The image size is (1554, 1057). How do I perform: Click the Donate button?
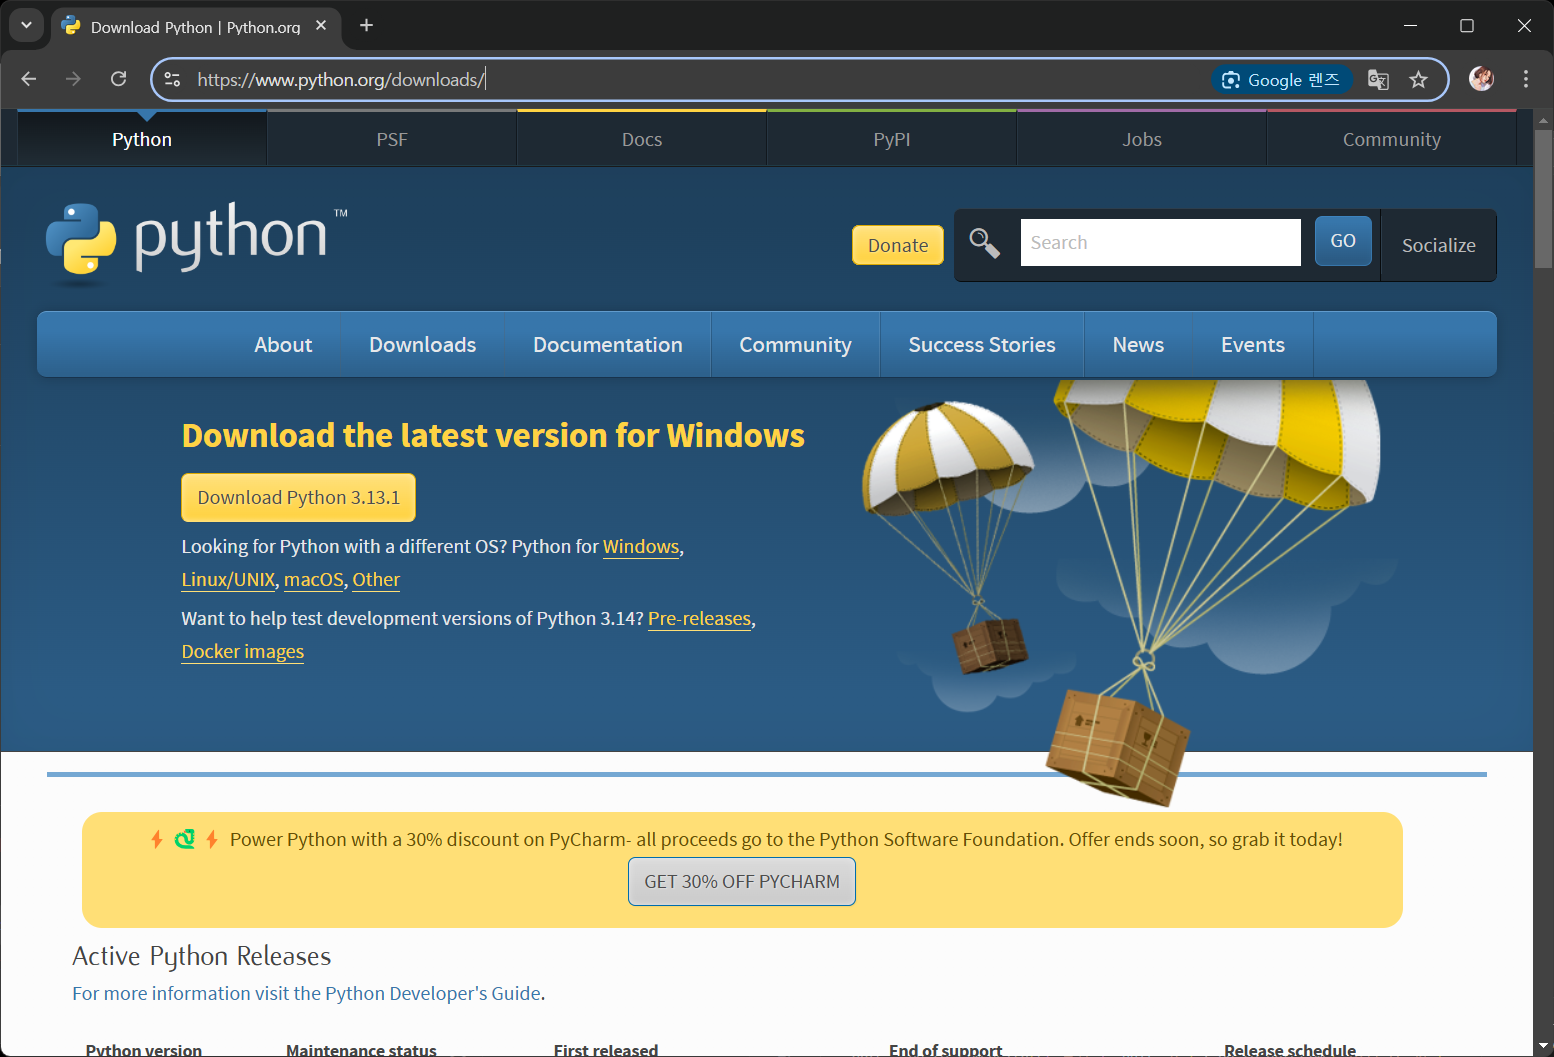pyautogui.click(x=898, y=245)
